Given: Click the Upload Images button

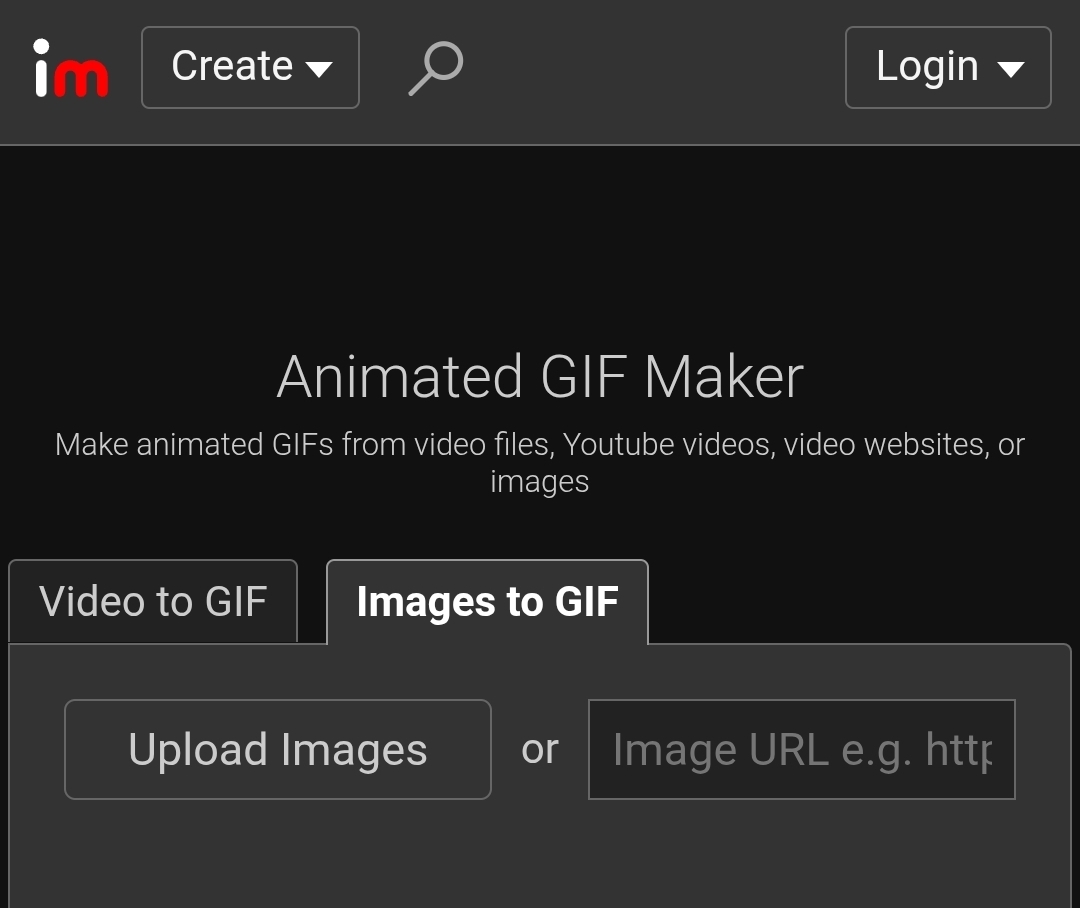Looking at the screenshot, I should pos(278,750).
